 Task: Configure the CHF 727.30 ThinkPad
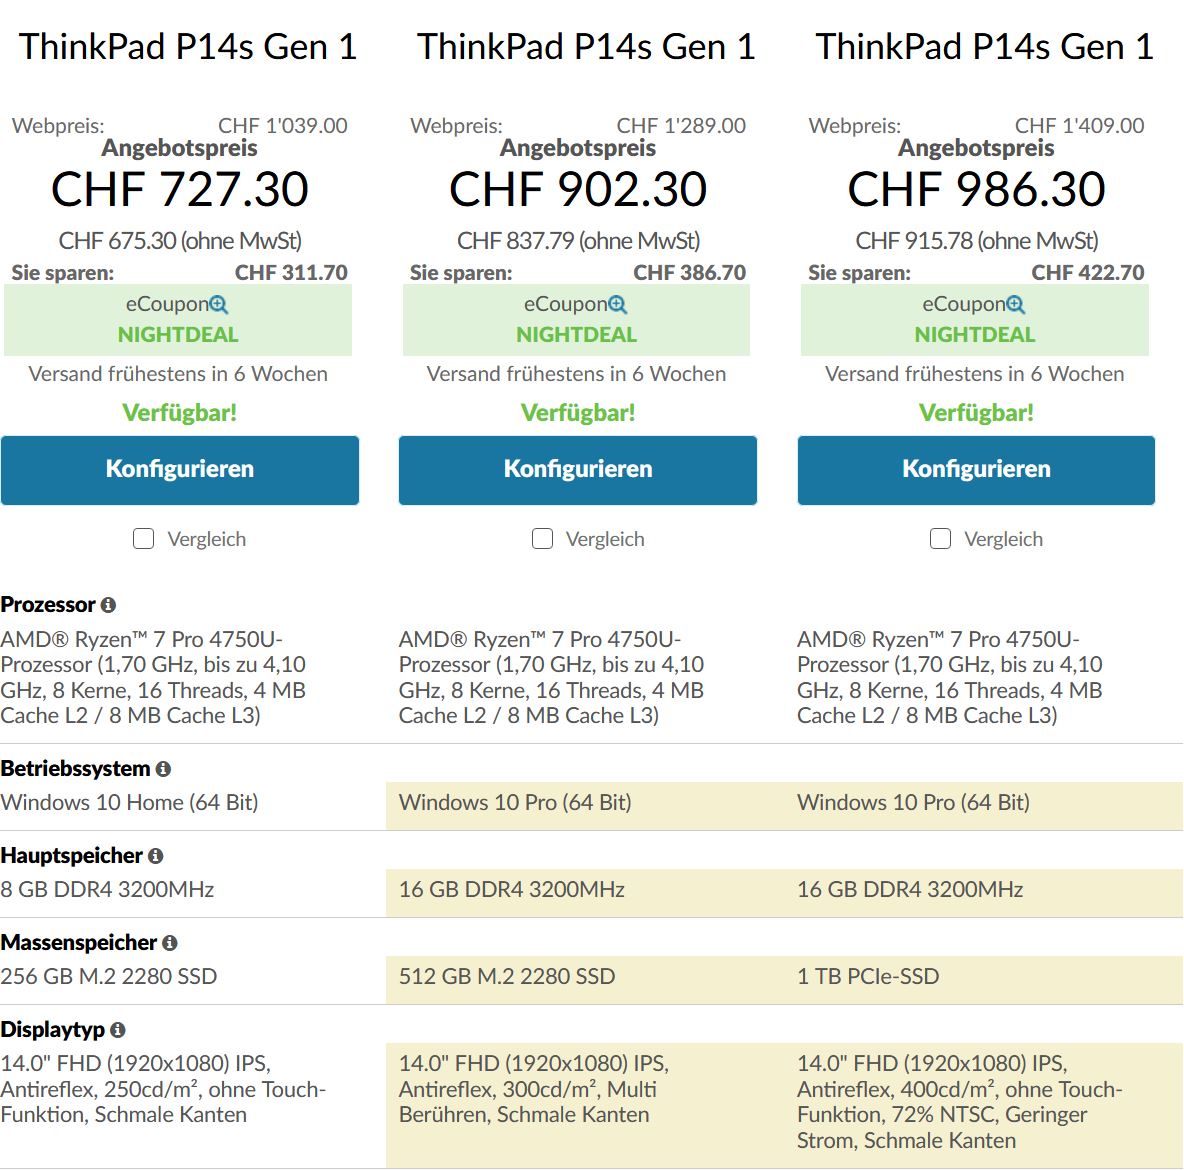(180, 469)
